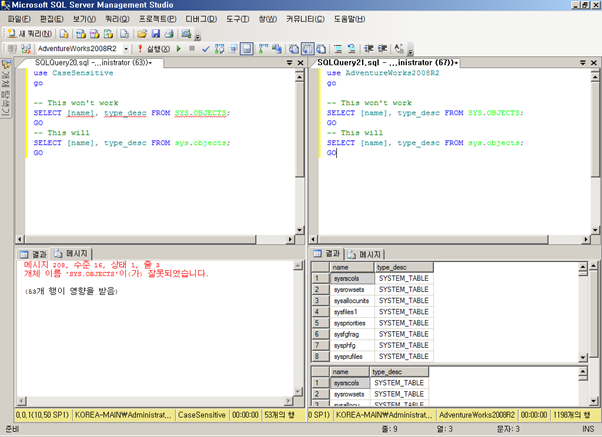Click the comment out selected lines icon
This screenshot has width=602, height=437.
tap(338, 49)
